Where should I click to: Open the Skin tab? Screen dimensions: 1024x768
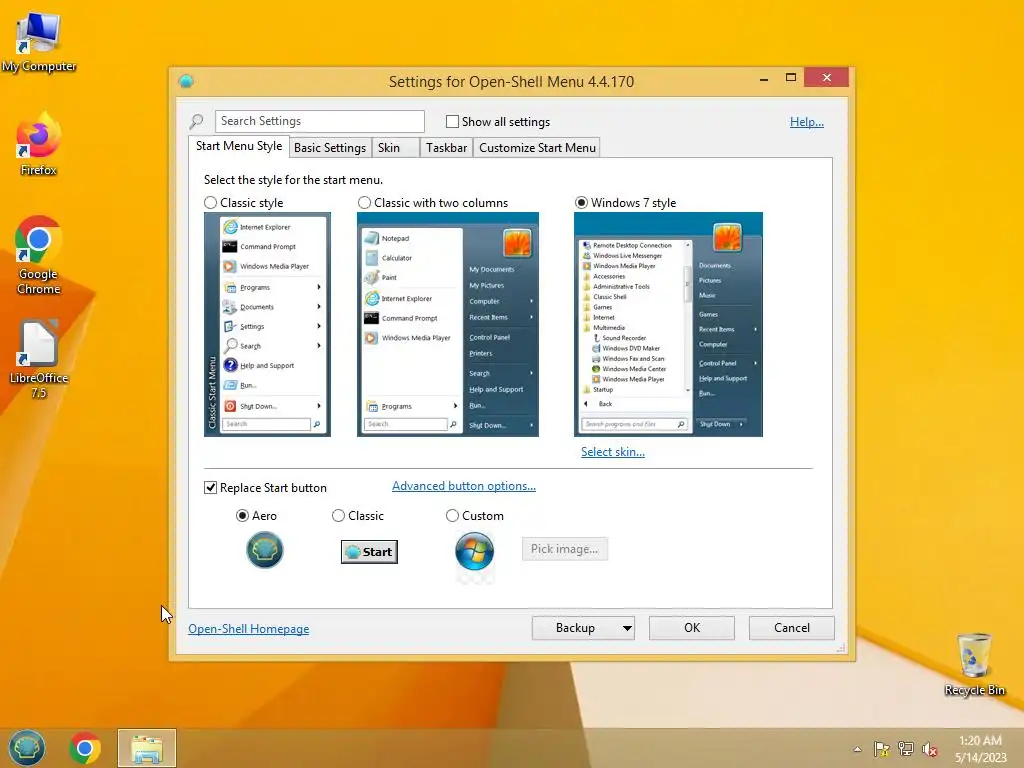[396, 148]
